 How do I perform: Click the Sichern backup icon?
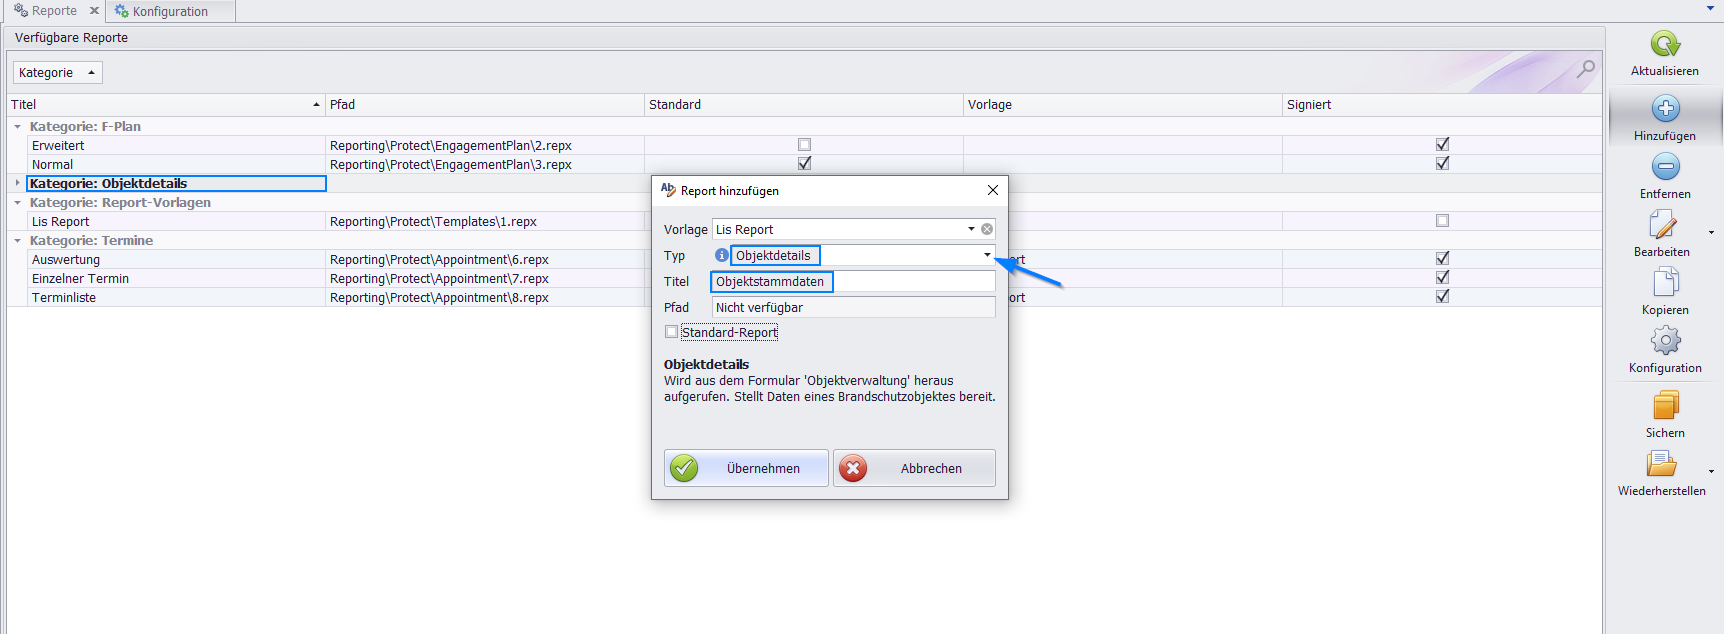[x=1665, y=406]
